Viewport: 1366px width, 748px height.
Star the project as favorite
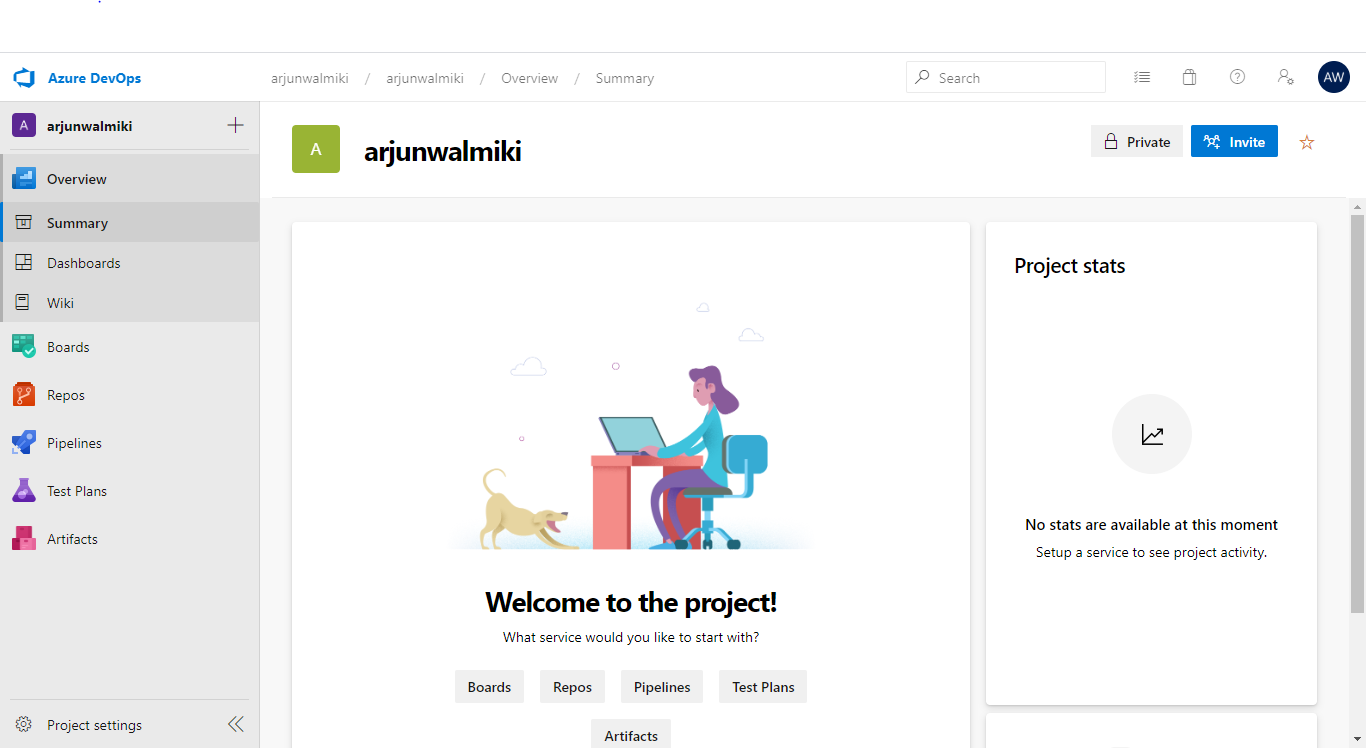(1307, 142)
